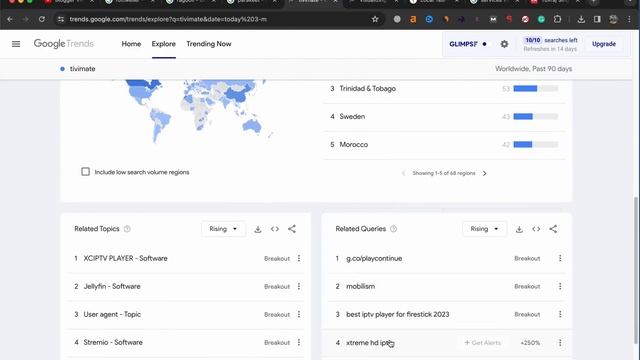Embed Related Queries widget

[536, 229]
